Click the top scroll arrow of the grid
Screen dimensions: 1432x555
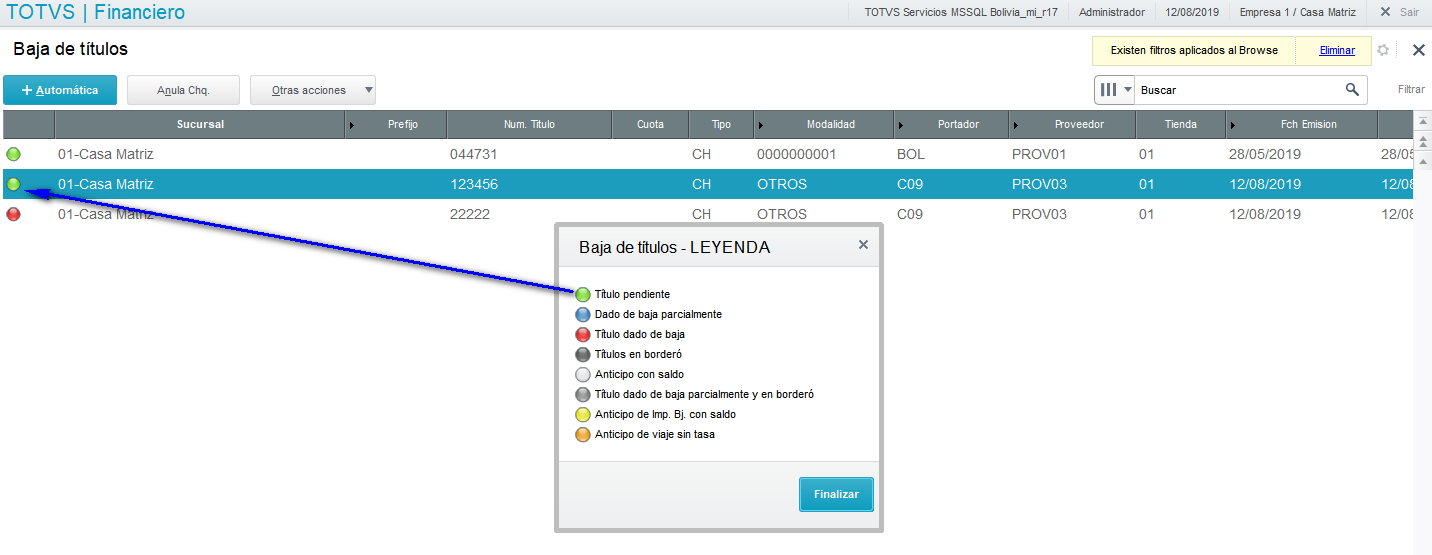[1423, 120]
